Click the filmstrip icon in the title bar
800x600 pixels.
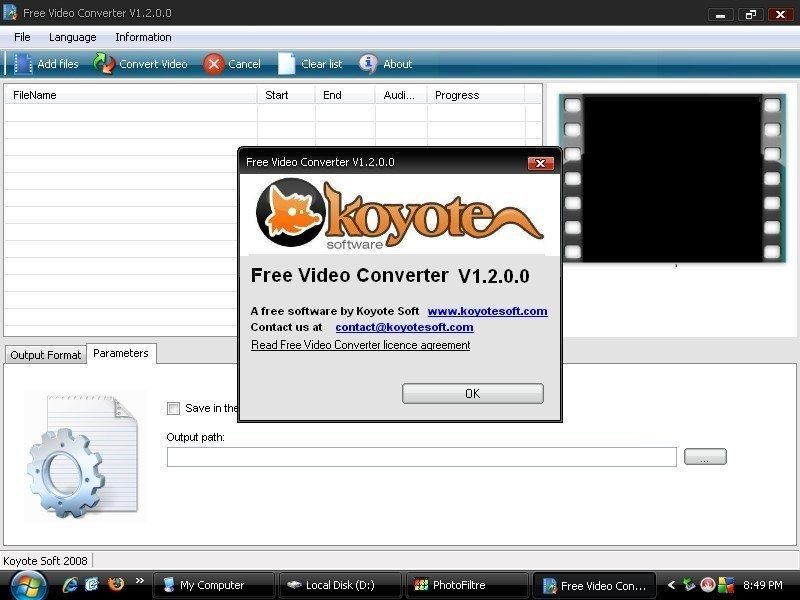point(9,13)
